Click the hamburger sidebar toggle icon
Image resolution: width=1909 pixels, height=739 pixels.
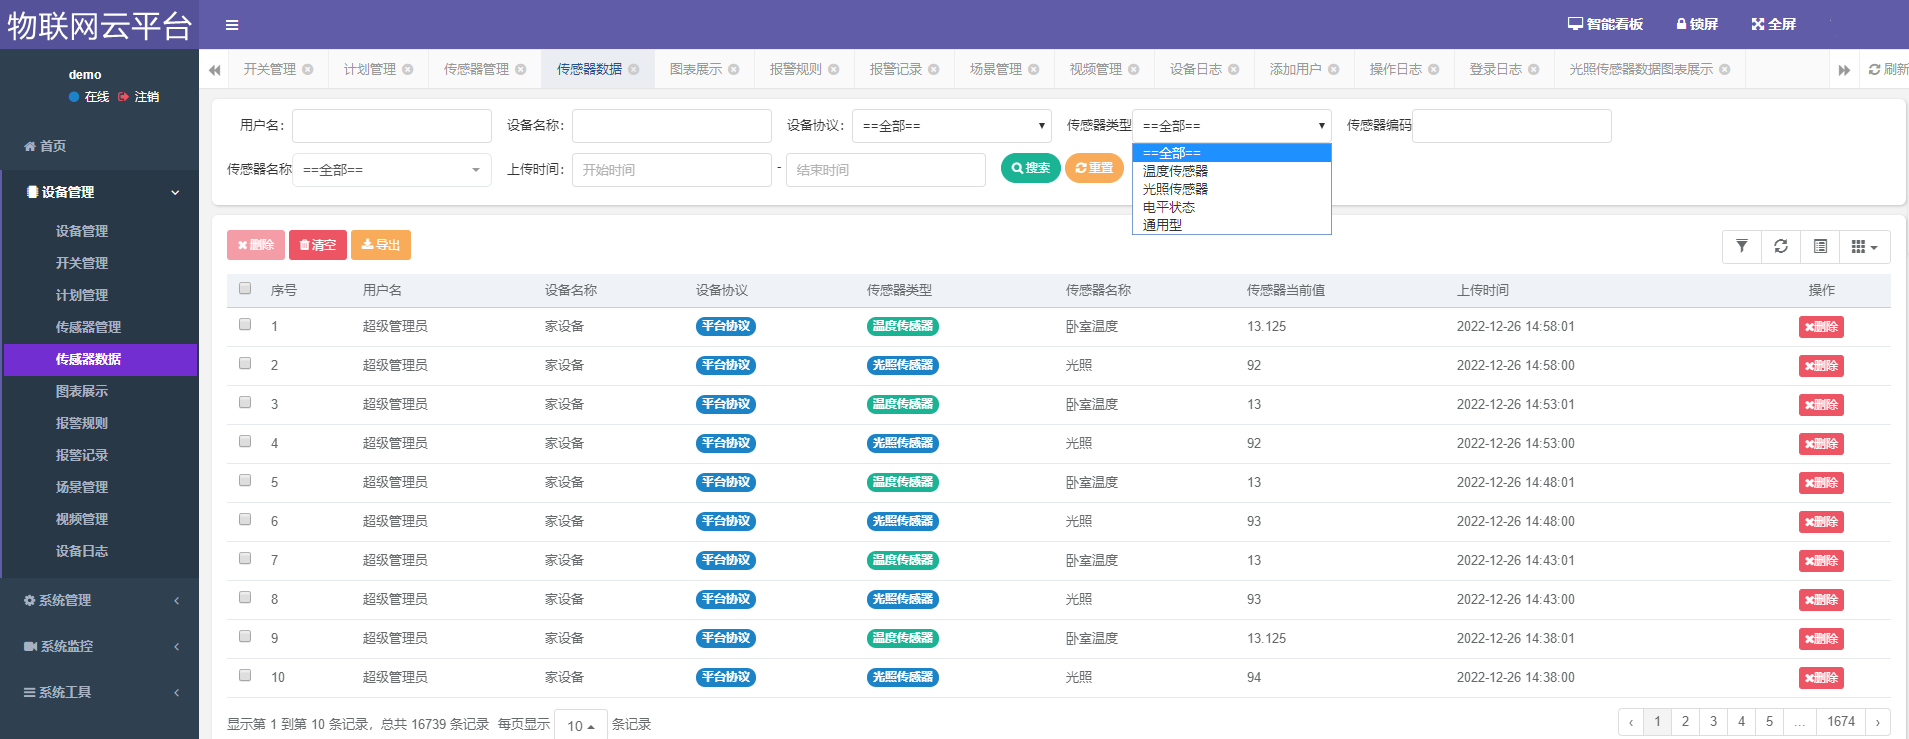pos(232,25)
